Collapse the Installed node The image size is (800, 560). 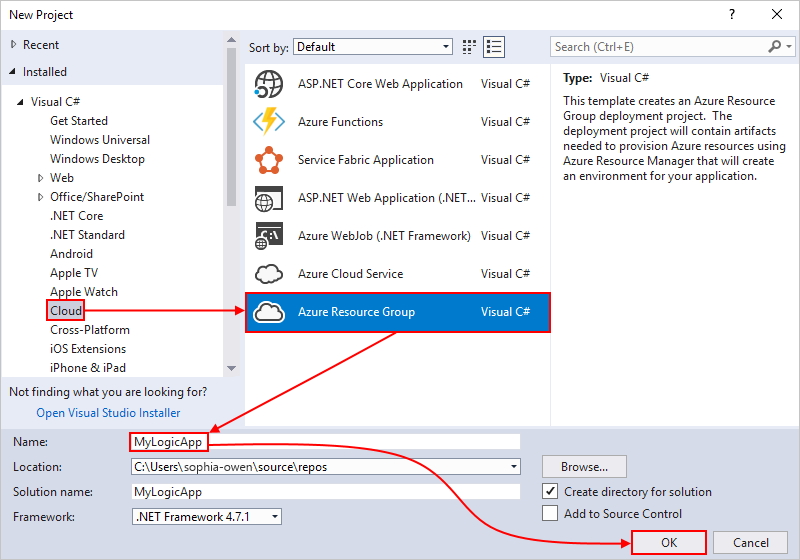click(12, 71)
